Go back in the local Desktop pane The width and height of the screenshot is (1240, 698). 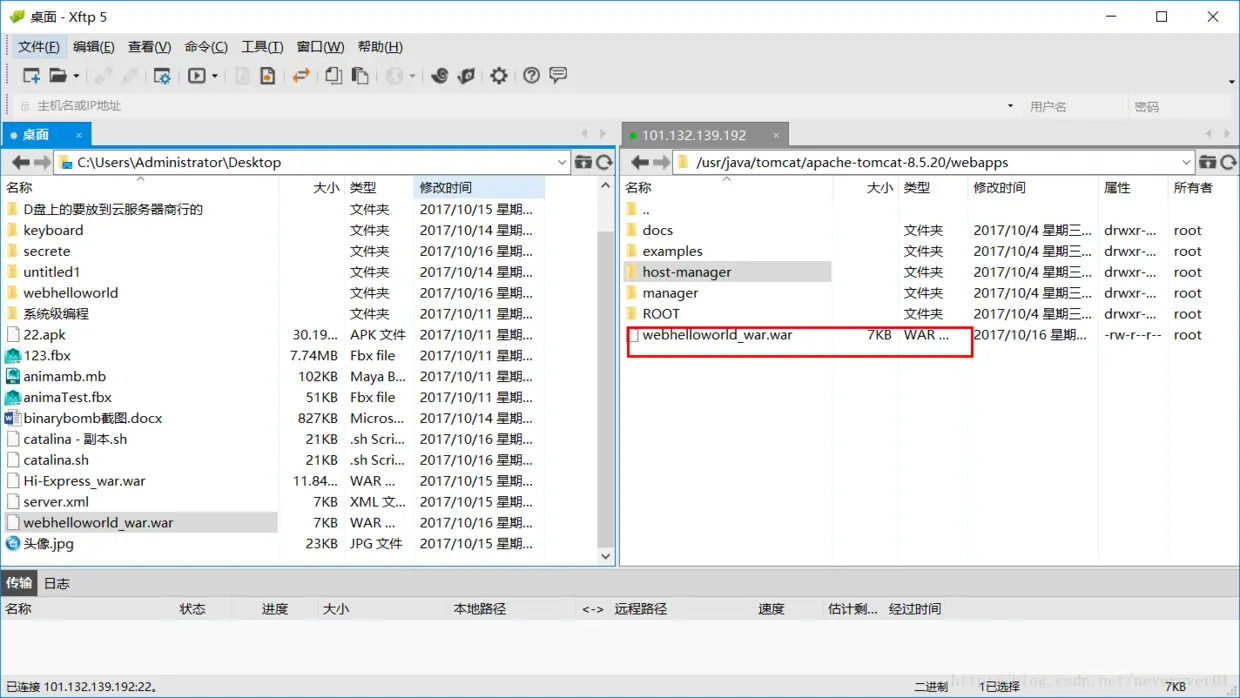click(20, 162)
